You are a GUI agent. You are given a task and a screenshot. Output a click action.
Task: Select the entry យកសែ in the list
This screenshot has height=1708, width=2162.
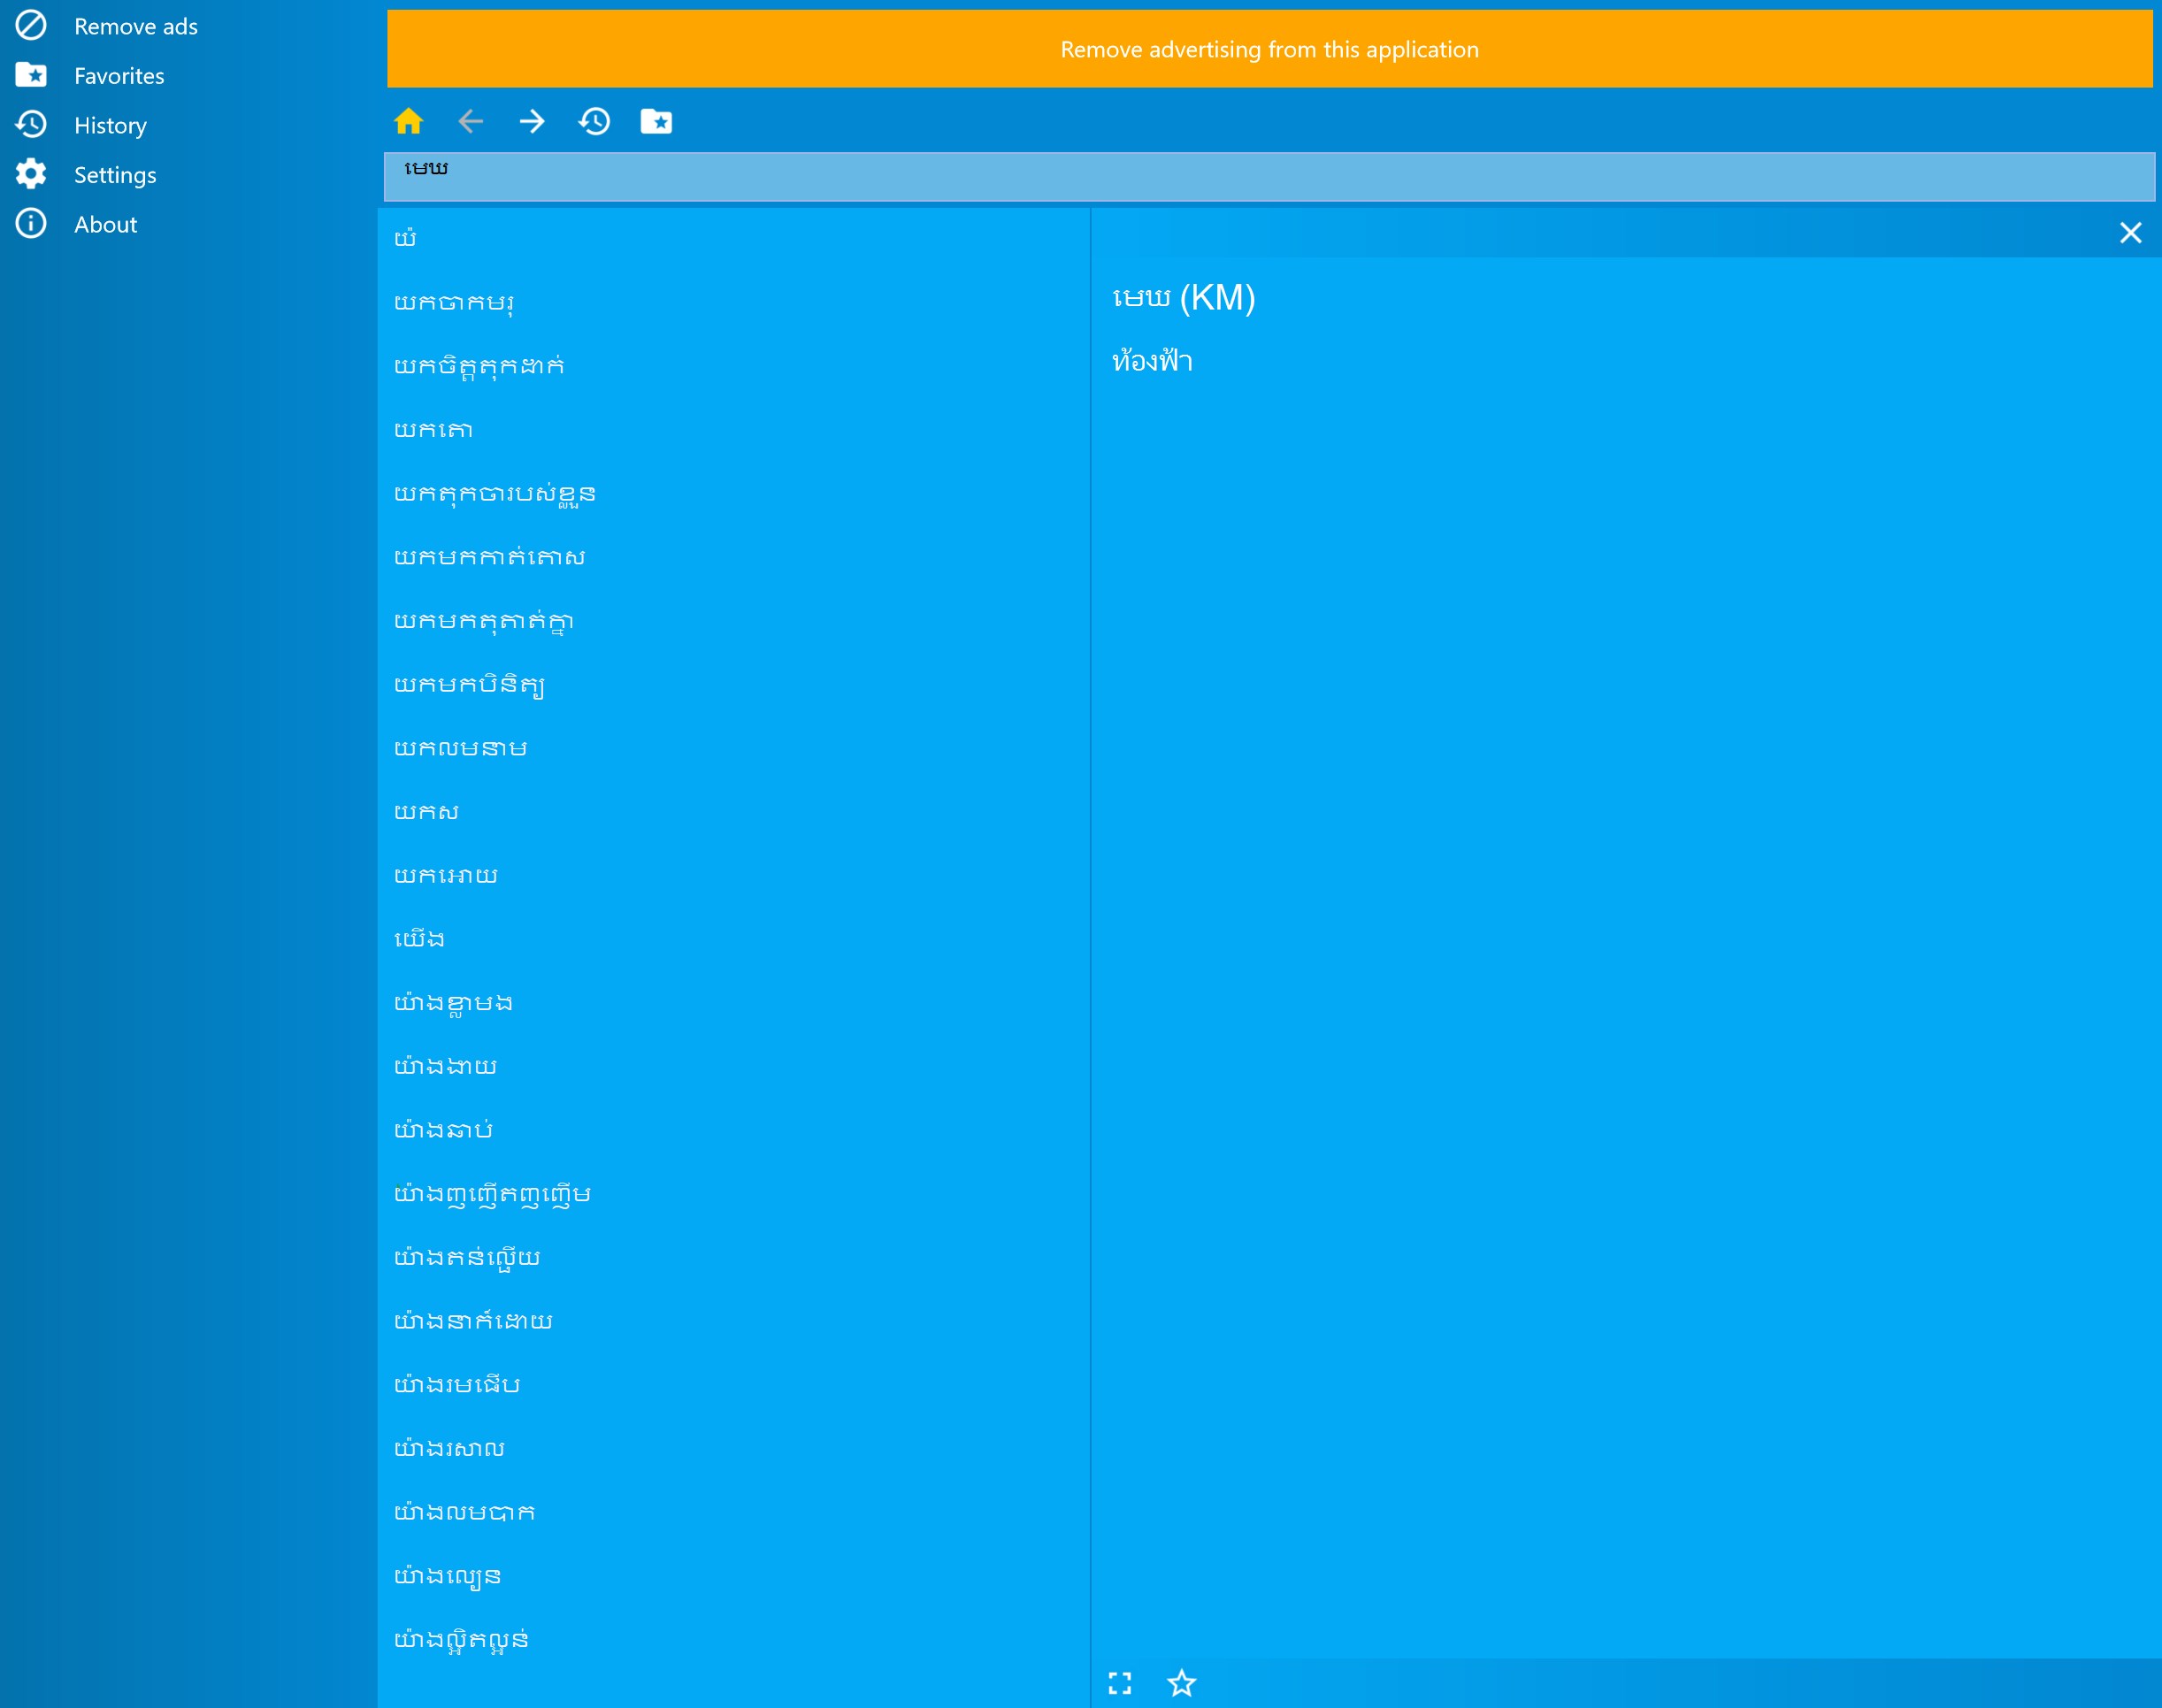pyautogui.click(x=427, y=811)
